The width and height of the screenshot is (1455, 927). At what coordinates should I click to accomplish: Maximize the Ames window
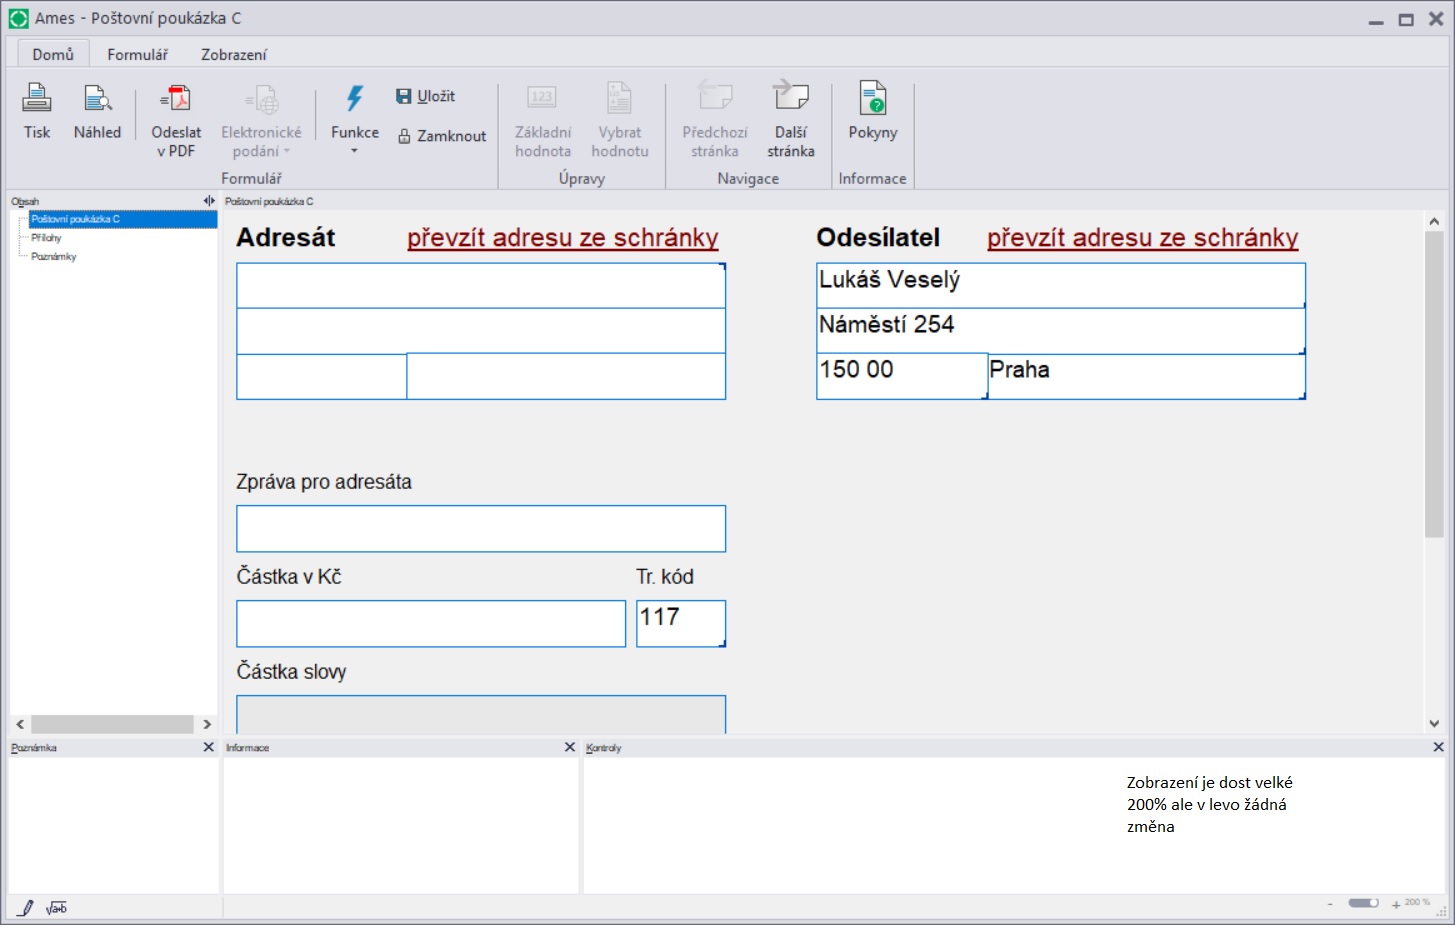coord(1406,19)
